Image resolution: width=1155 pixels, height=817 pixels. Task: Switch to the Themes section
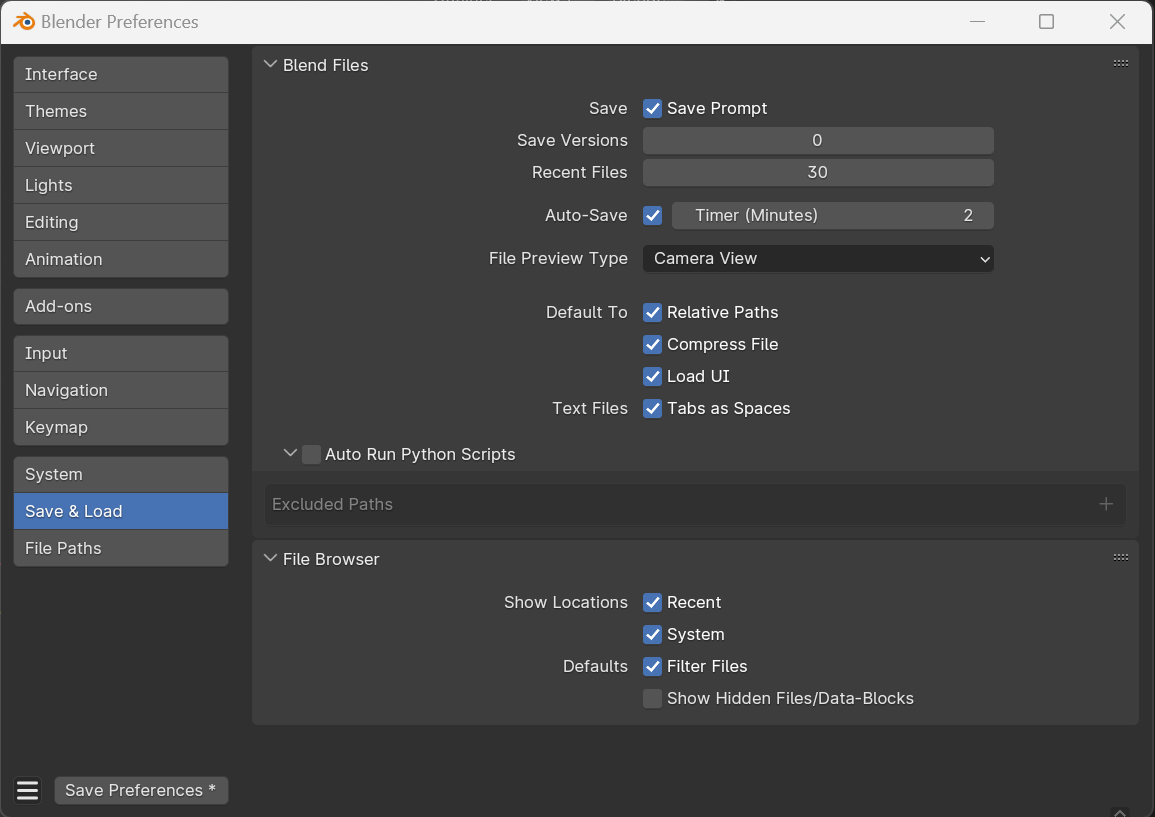click(x=121, y=111)
